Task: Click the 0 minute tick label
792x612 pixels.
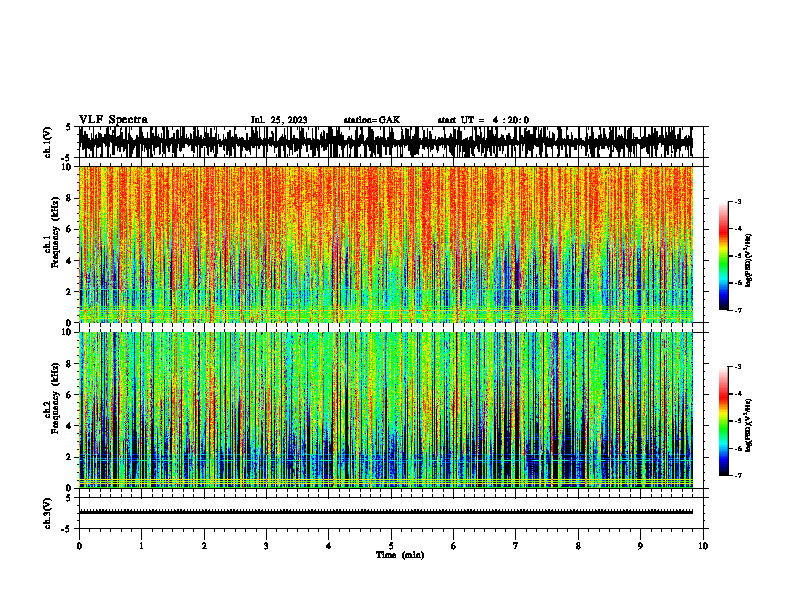Action: [x=79, y=546]
